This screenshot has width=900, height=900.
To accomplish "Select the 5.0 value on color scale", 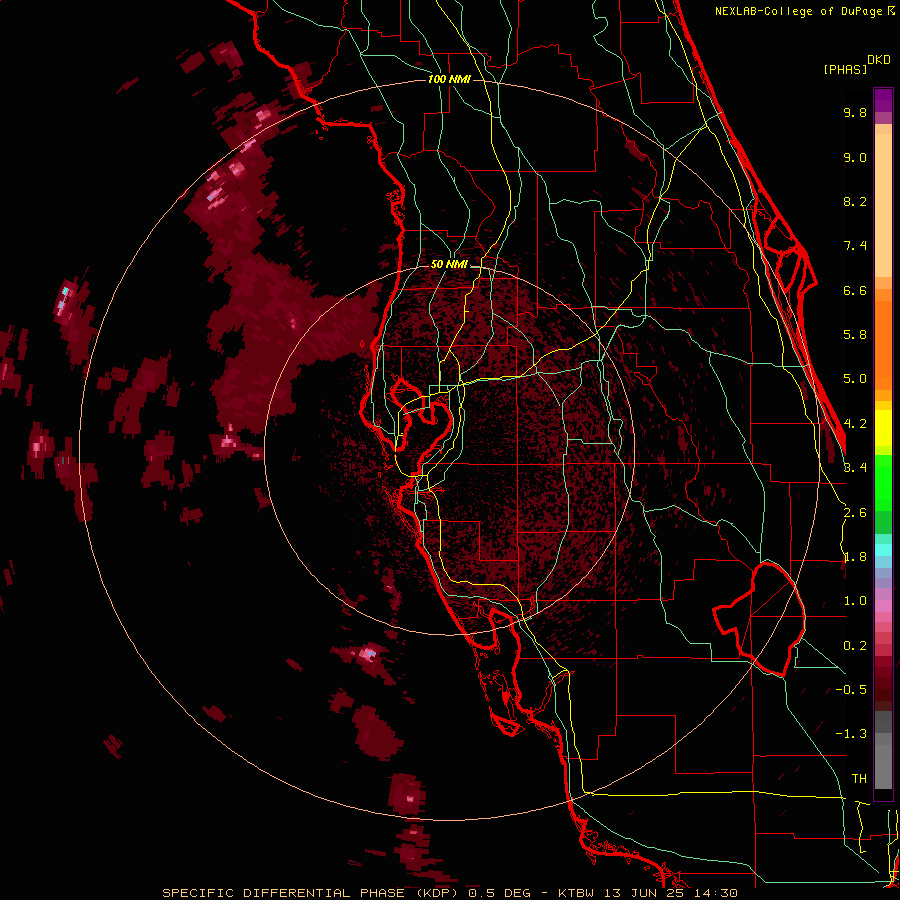I will coord(855,379).
